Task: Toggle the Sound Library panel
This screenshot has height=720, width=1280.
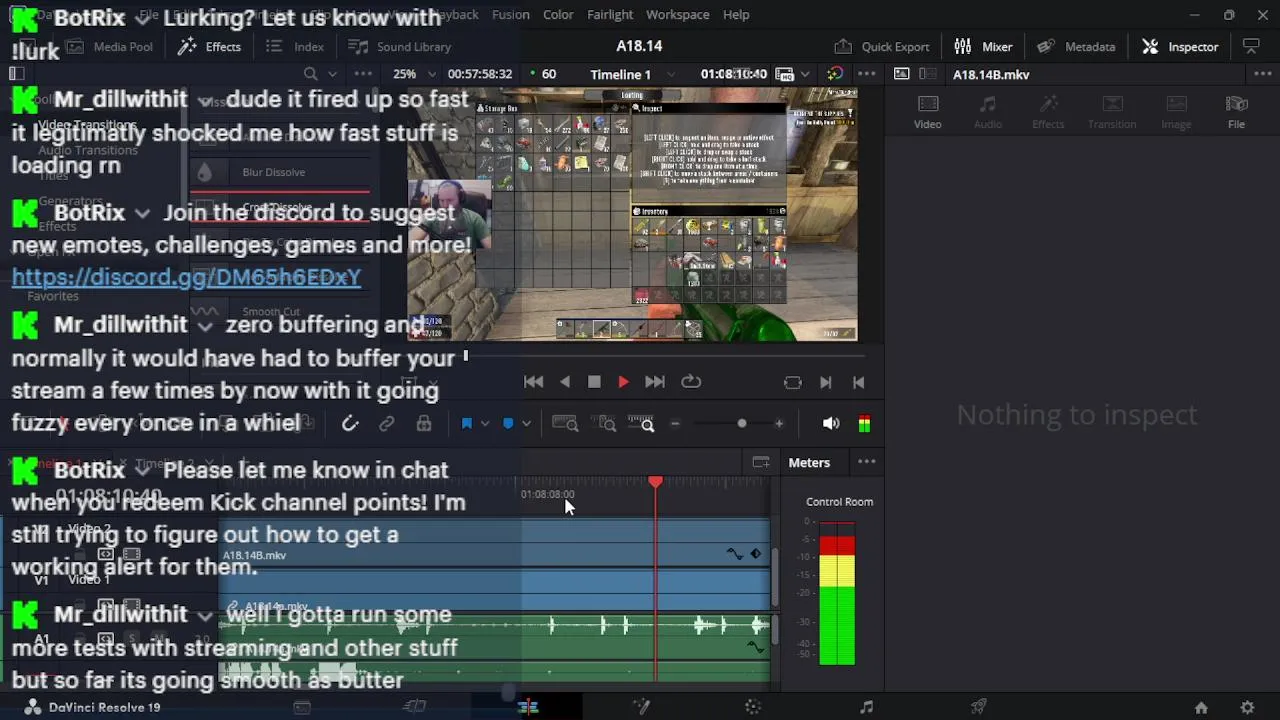Action: pos(400,46)
